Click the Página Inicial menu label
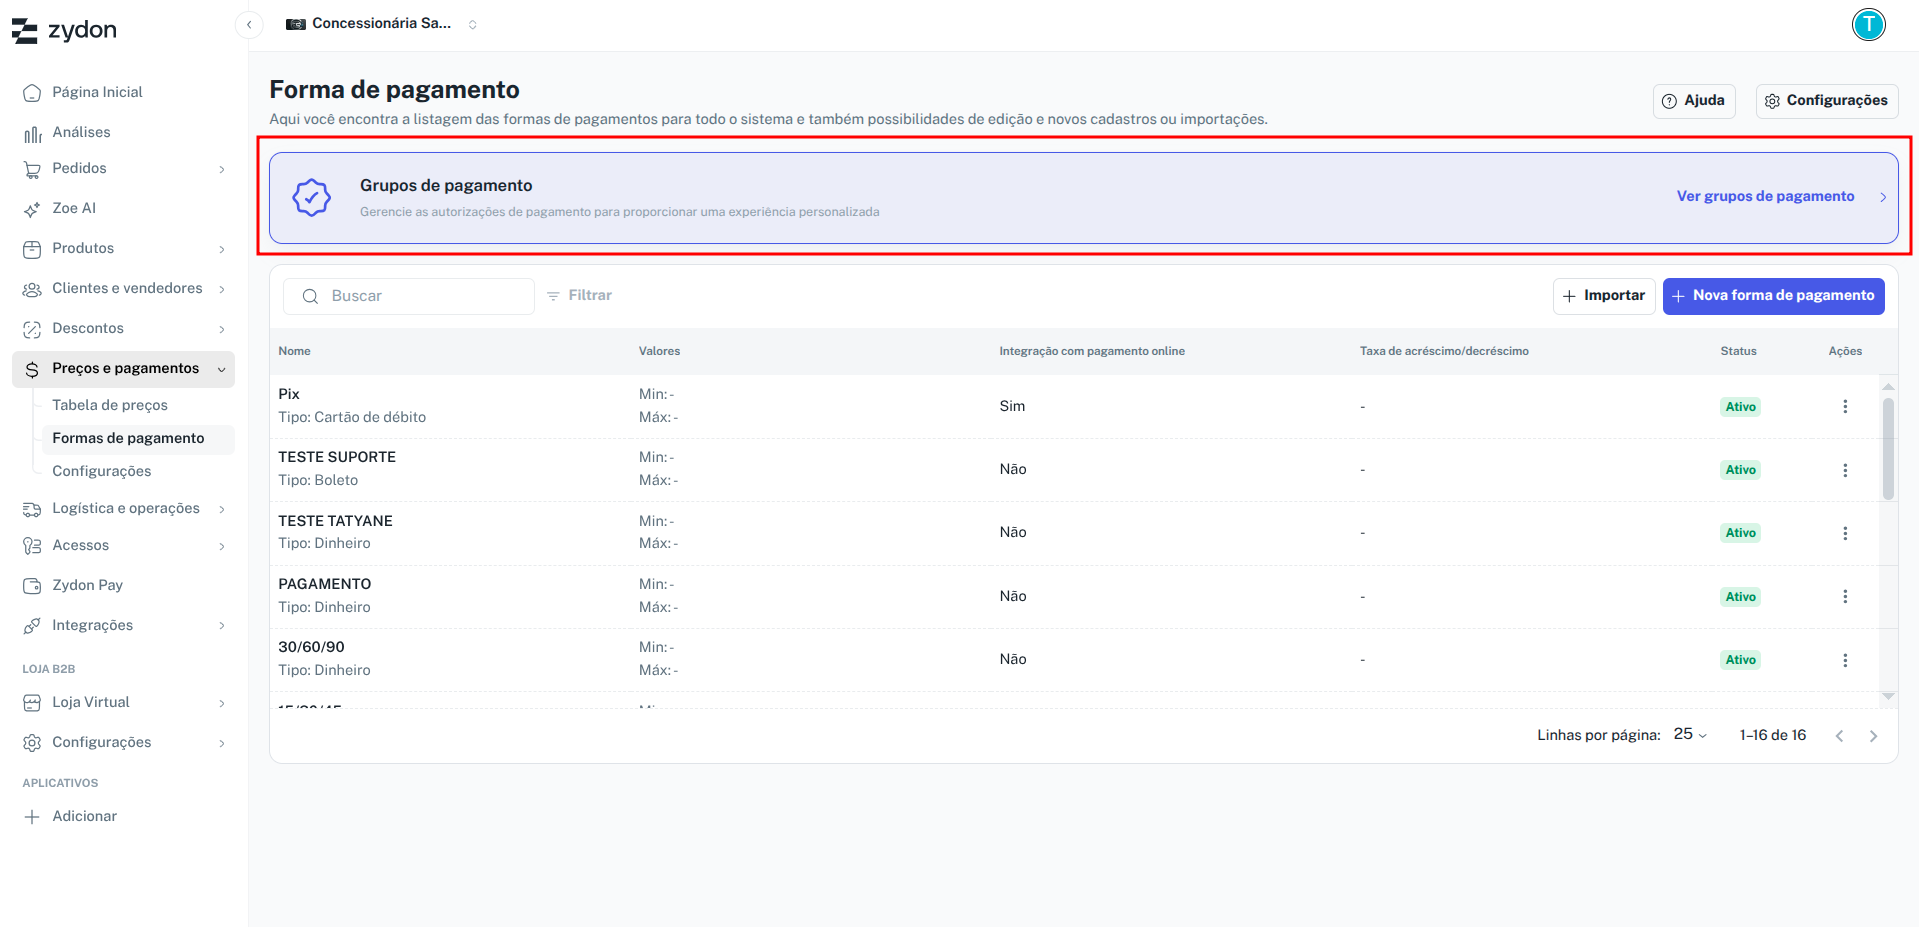 [98, 92]
